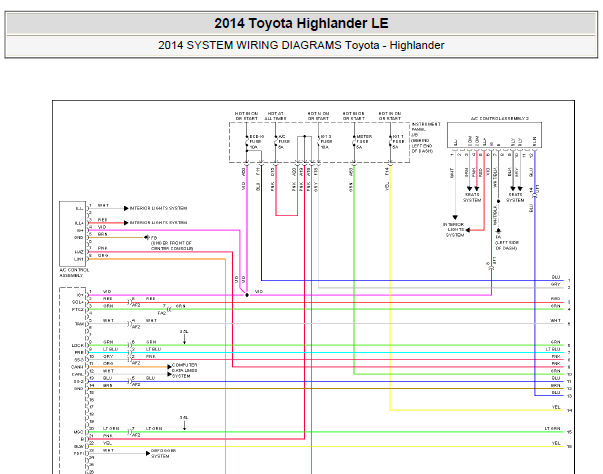Click 'YEL' label at right edge line 16

tap(556, 443)
